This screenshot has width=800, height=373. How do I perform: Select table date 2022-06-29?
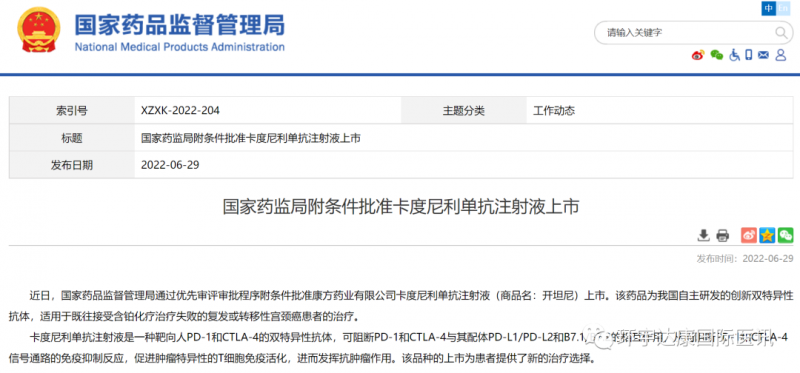pyautogui.click(x=170, y=165)
